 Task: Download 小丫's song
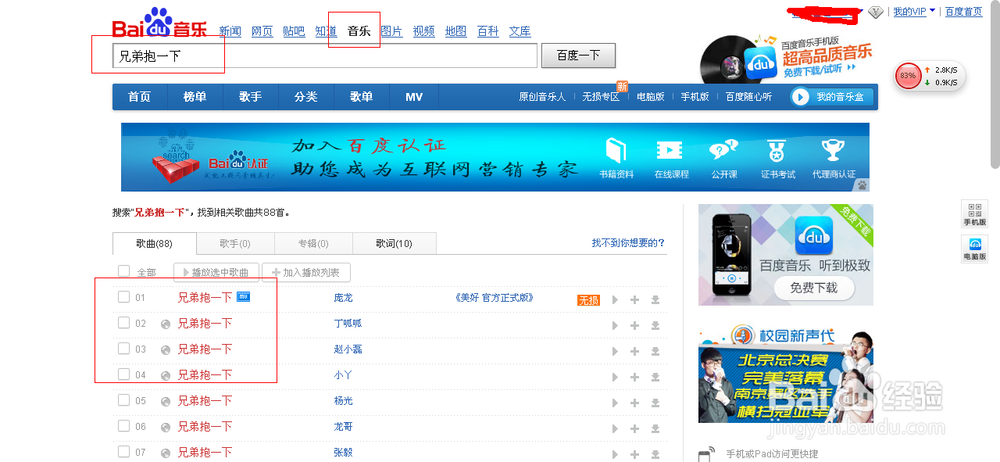tap(654, 376)
